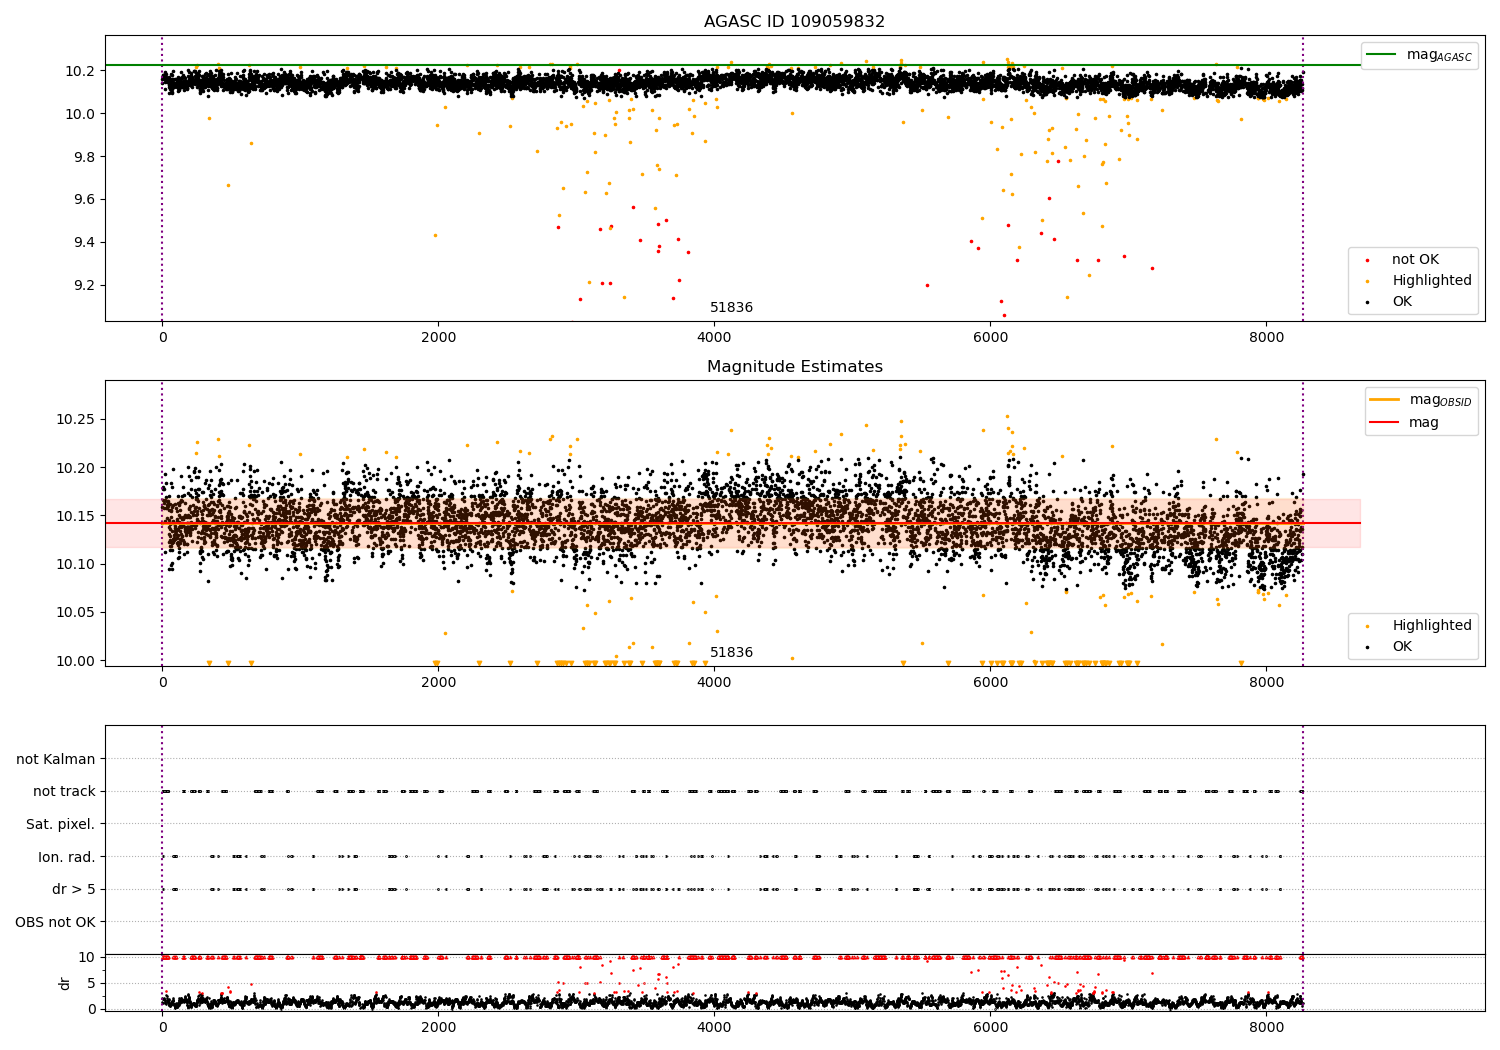Click the rotated "dr" y-axis label
Viewport: 1500px width, 1050px height.
65,983
